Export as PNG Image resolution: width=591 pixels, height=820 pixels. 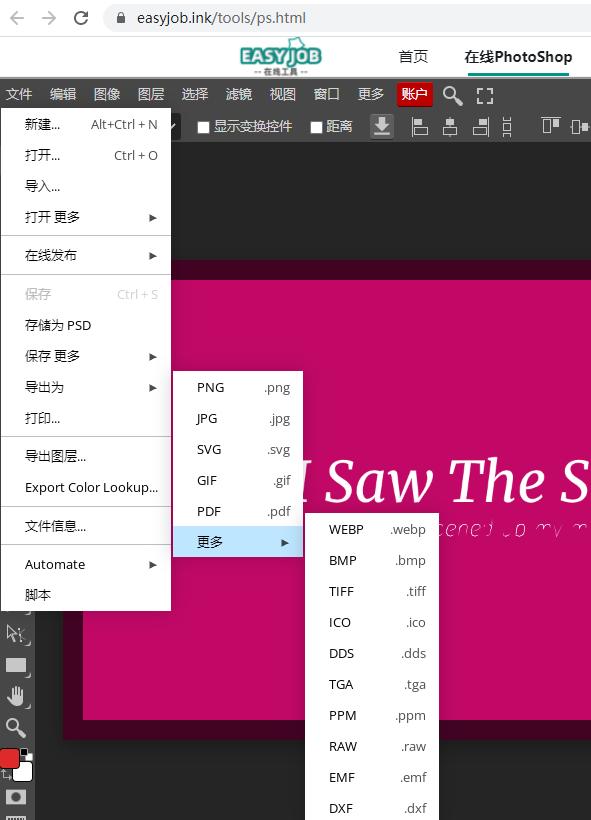[x=238, y=388]
